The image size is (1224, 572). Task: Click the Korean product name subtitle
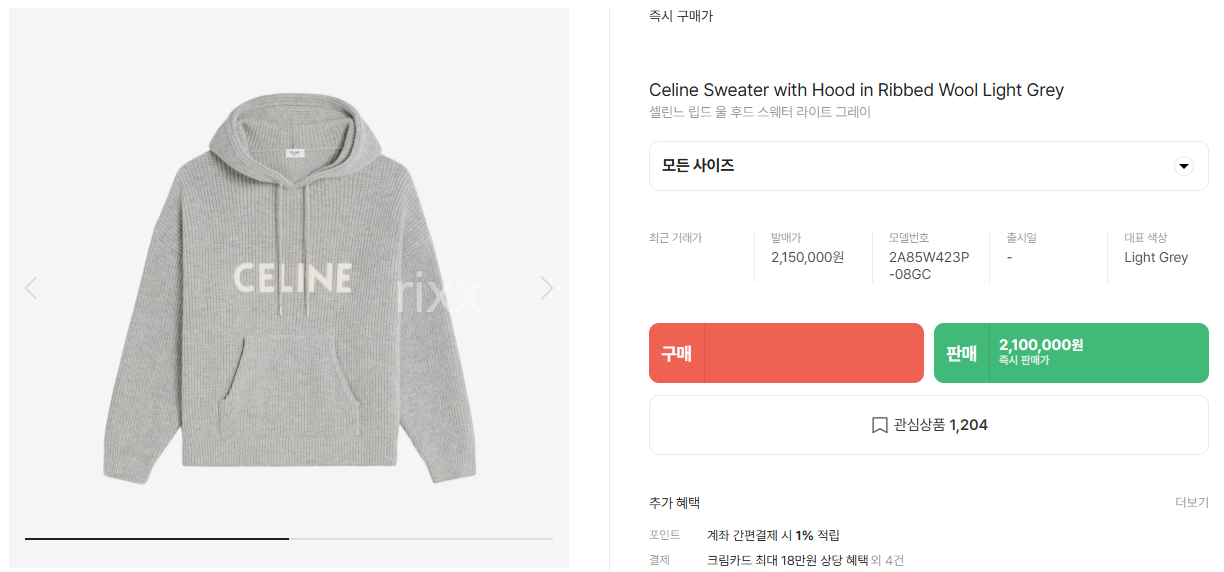coord(759,112)
